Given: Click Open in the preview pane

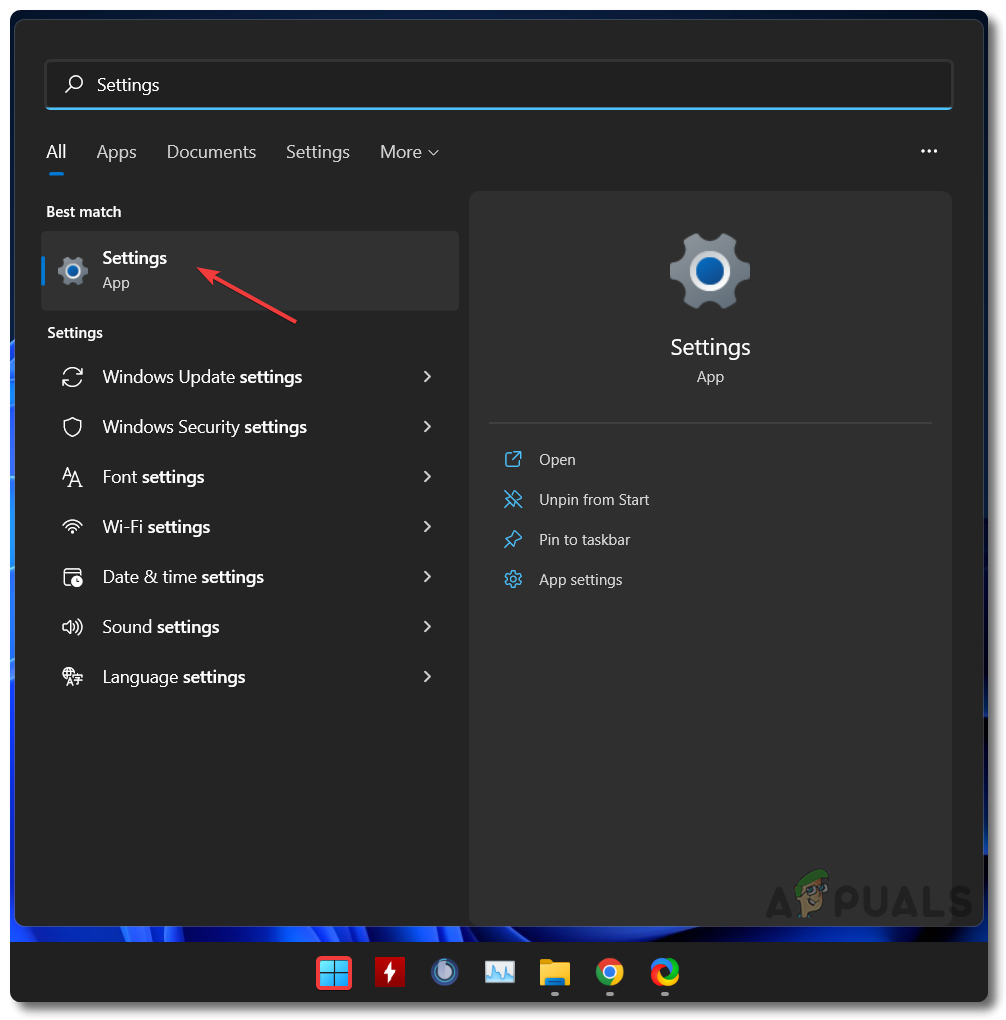Looking at the screenshot, I should [x=557, y=460].
